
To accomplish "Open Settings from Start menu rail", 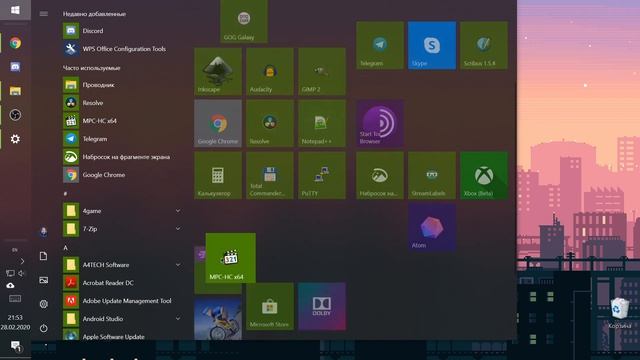I will point(44,304).
